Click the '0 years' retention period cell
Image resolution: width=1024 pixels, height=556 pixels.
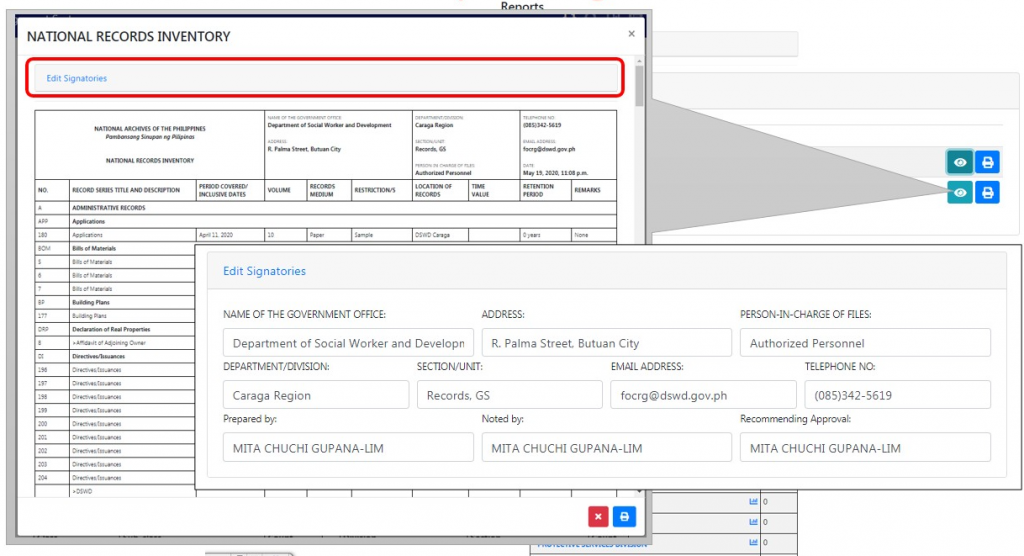point(532,235)
